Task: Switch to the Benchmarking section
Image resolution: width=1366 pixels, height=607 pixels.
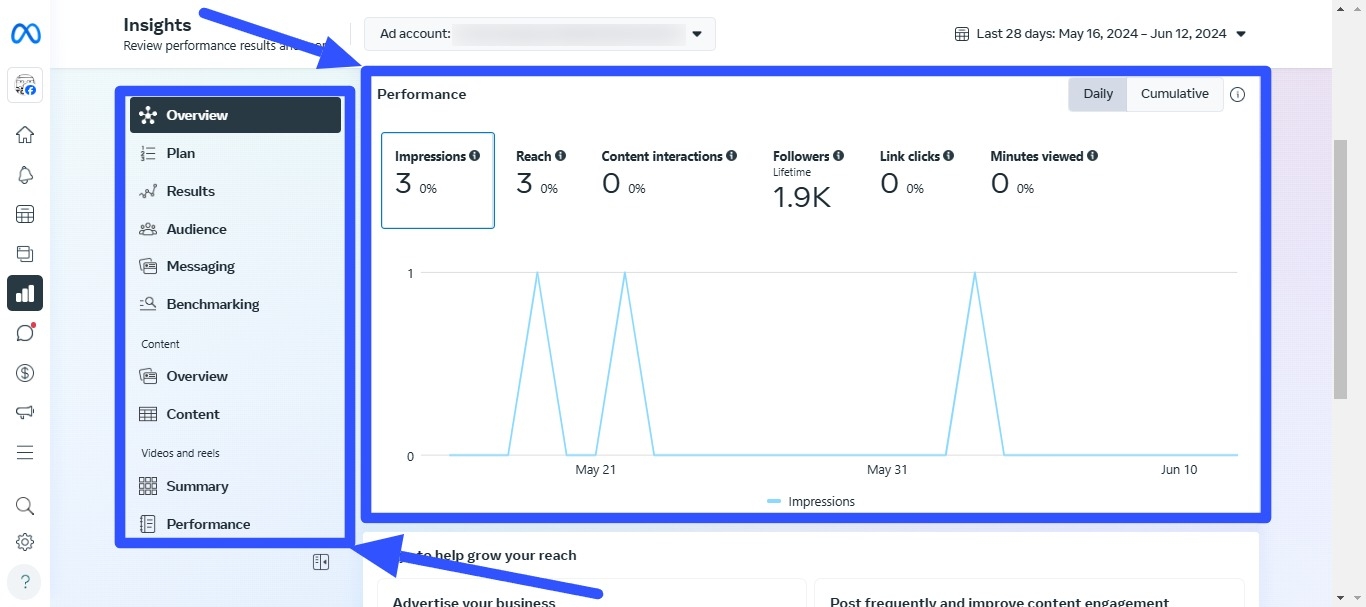Action: tap(212, 304)
